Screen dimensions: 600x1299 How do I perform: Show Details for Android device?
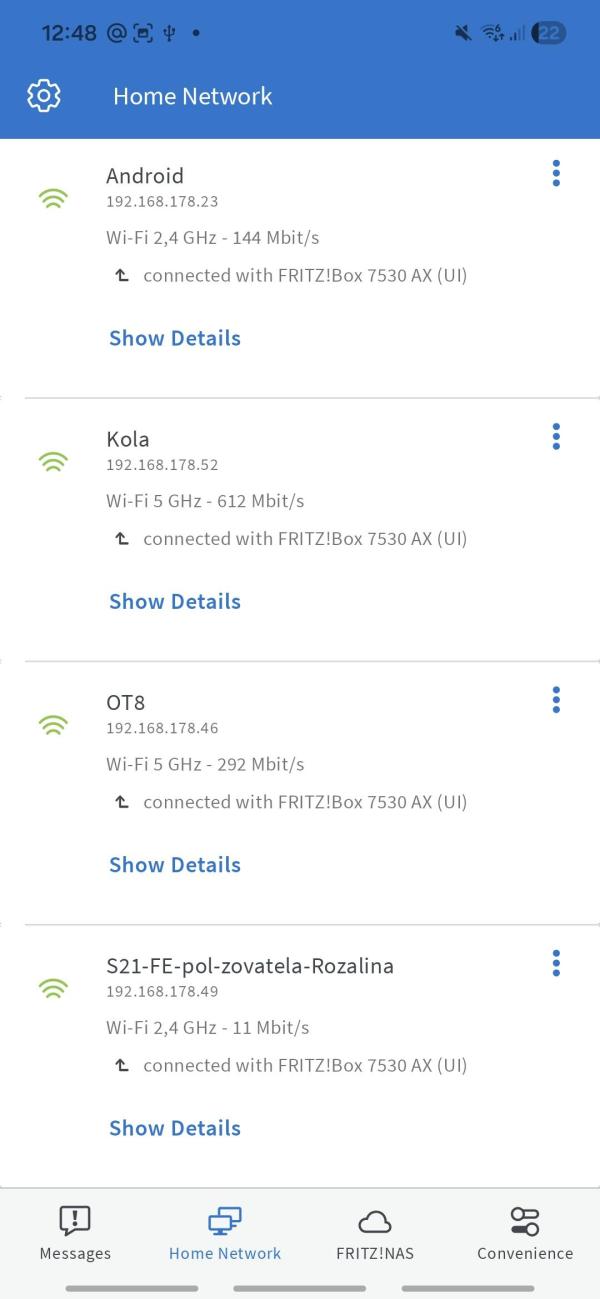(x=175, y=338)
